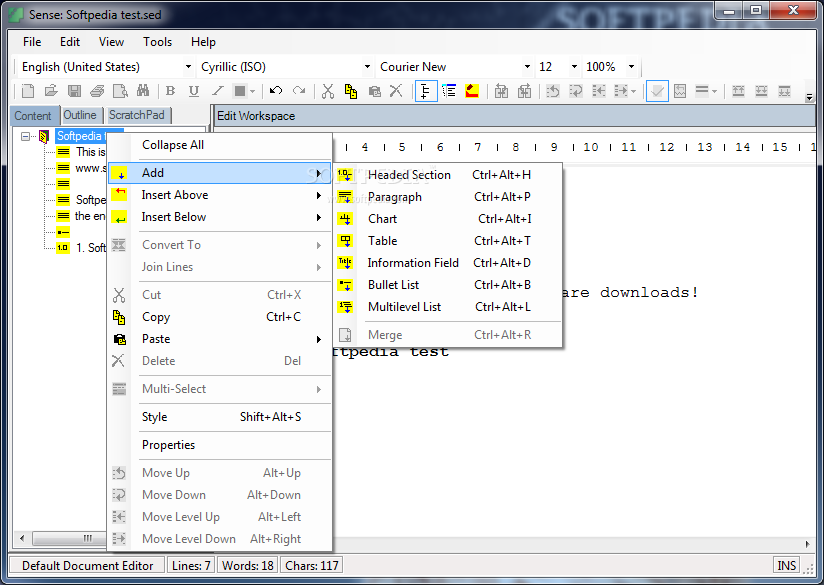Click the Paste toolbar icon

pos(374,91)
